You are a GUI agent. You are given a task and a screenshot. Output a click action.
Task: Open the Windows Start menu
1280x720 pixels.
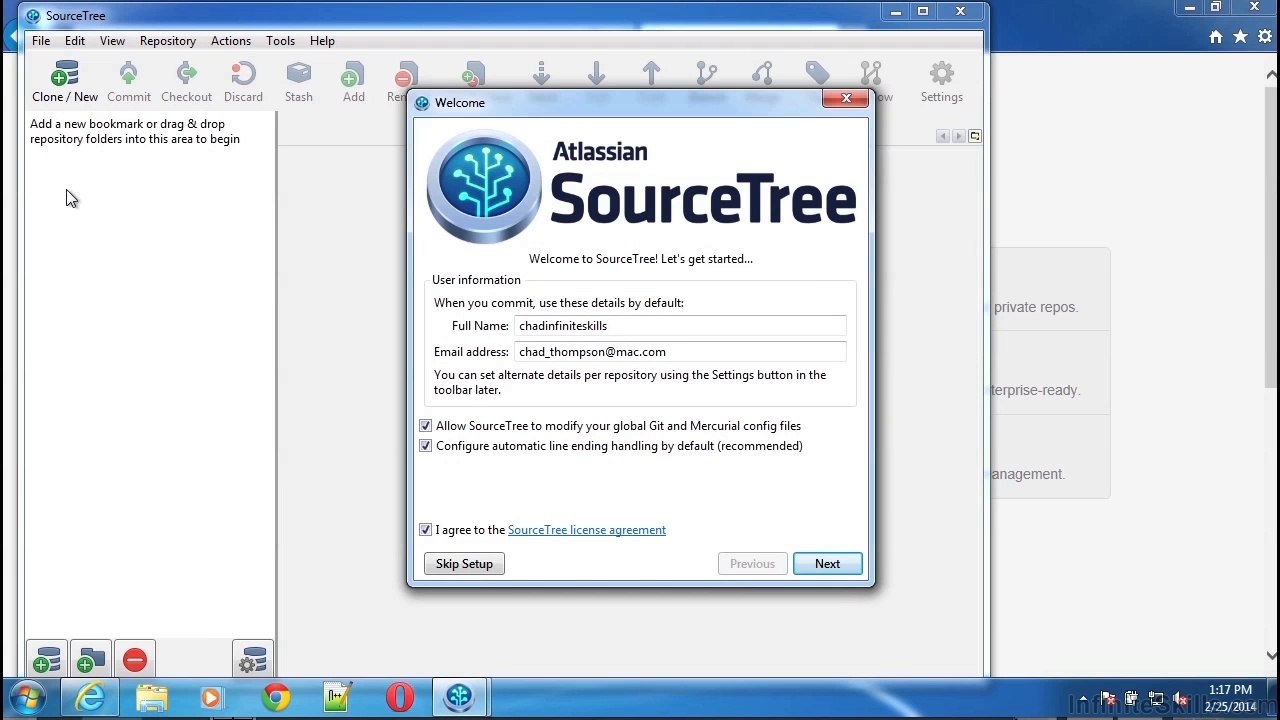tap(28, 697)
